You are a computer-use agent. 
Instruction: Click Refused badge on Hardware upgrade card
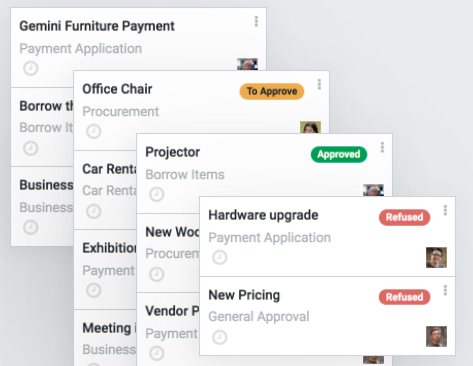pyautogui.click(x=404, y=217)
